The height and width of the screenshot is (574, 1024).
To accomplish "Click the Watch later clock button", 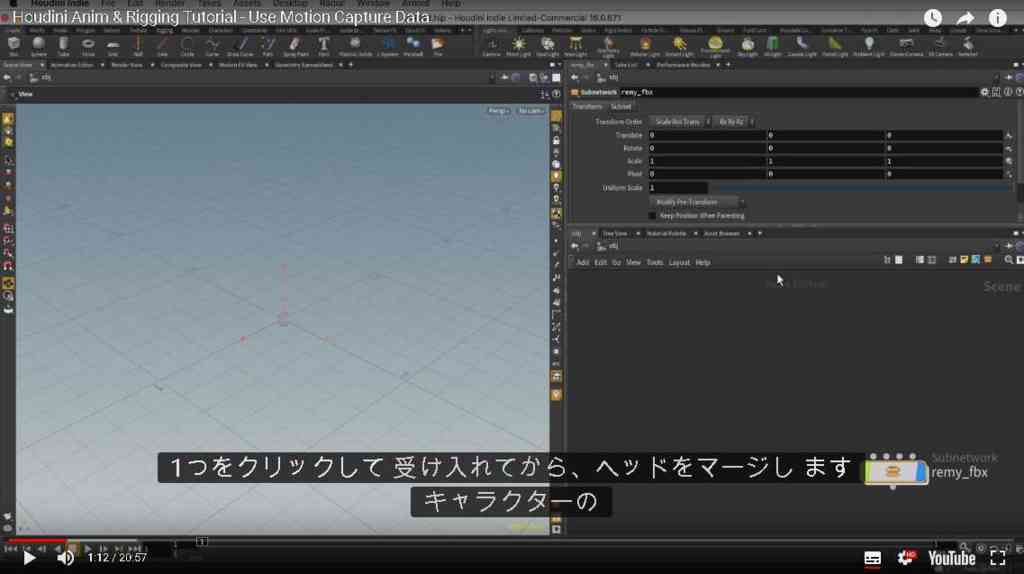I will point(933,18).
